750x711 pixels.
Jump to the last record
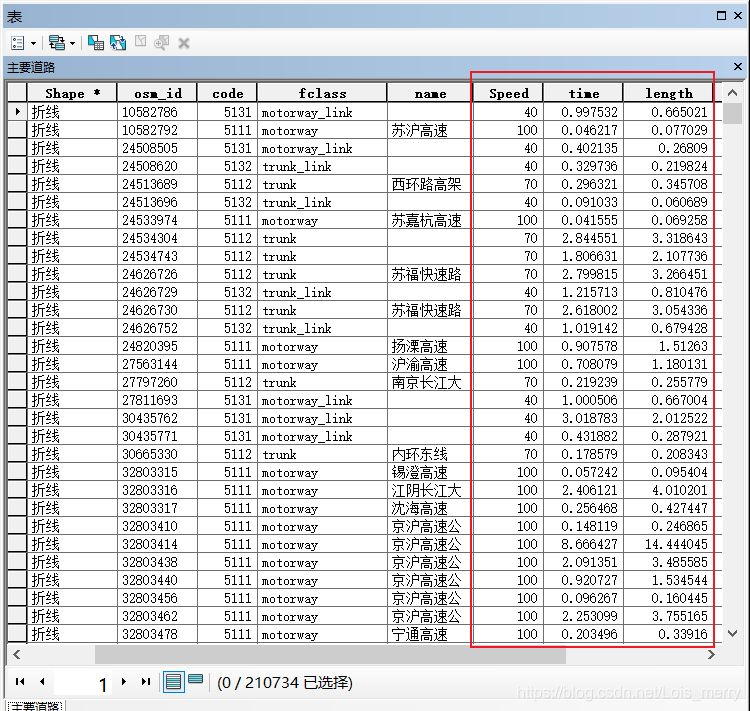point(146,681)
